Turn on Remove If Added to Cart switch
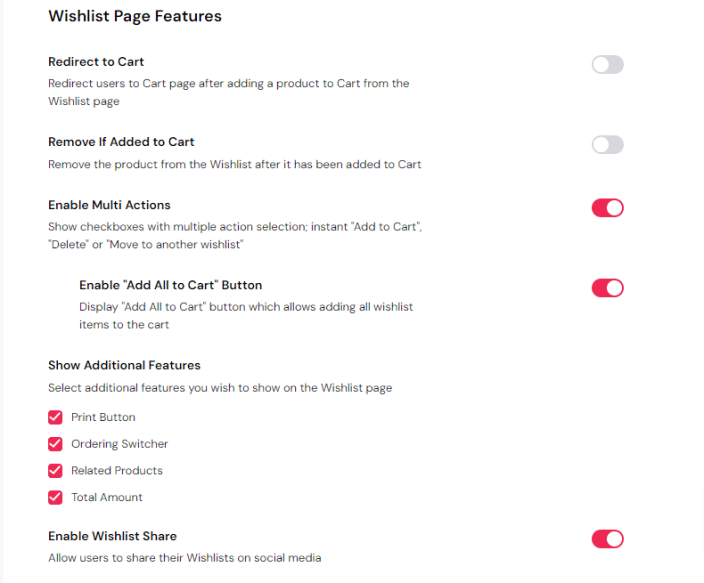704x583 pixels. click(x=607, y=145)
